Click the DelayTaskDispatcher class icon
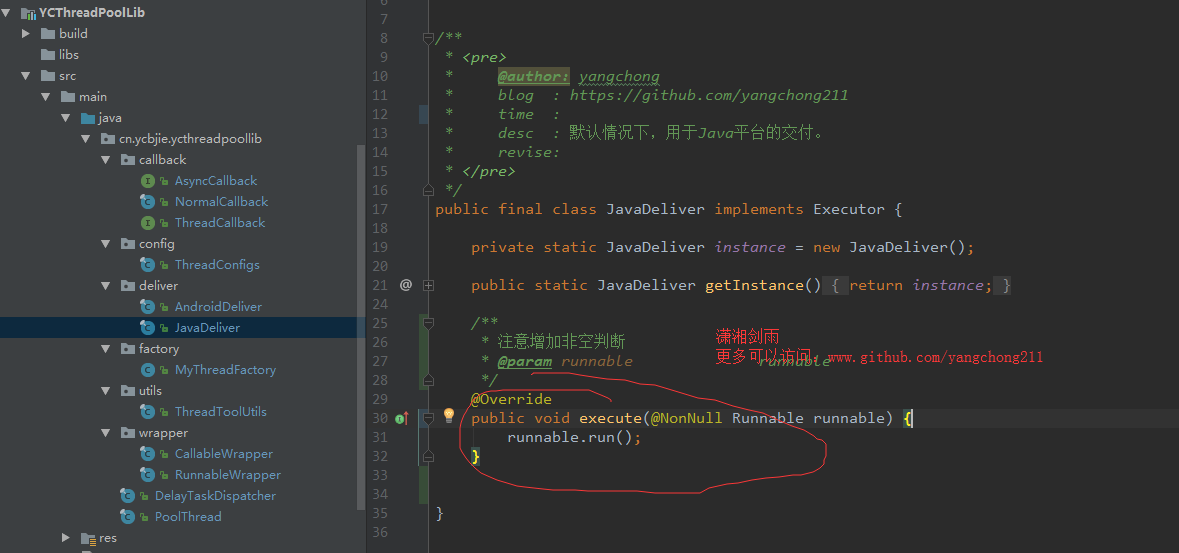This screenshot has width=1179, height=553. pyautogui.click(x=128, y=497)
